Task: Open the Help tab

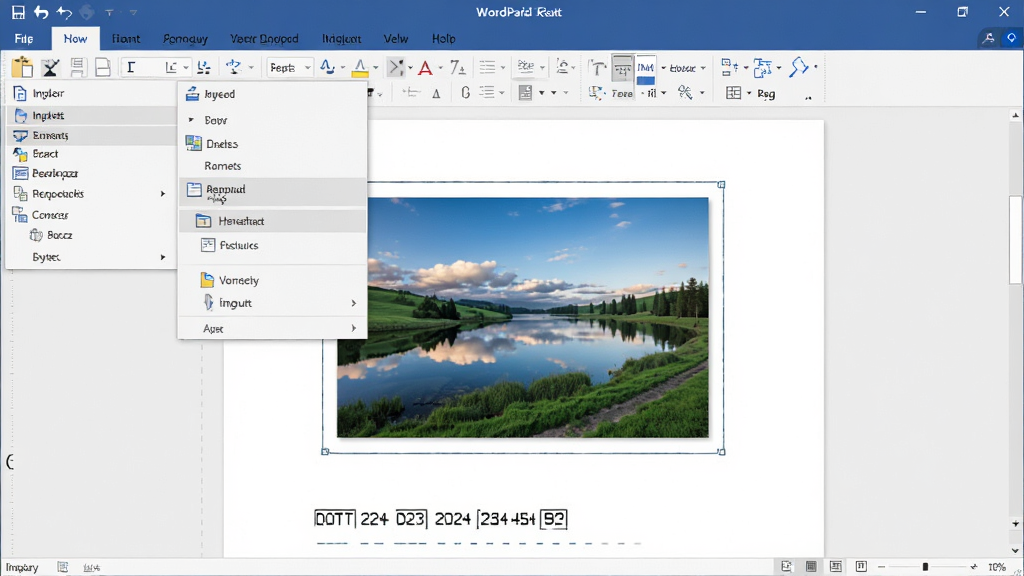Action: (443, 39)
